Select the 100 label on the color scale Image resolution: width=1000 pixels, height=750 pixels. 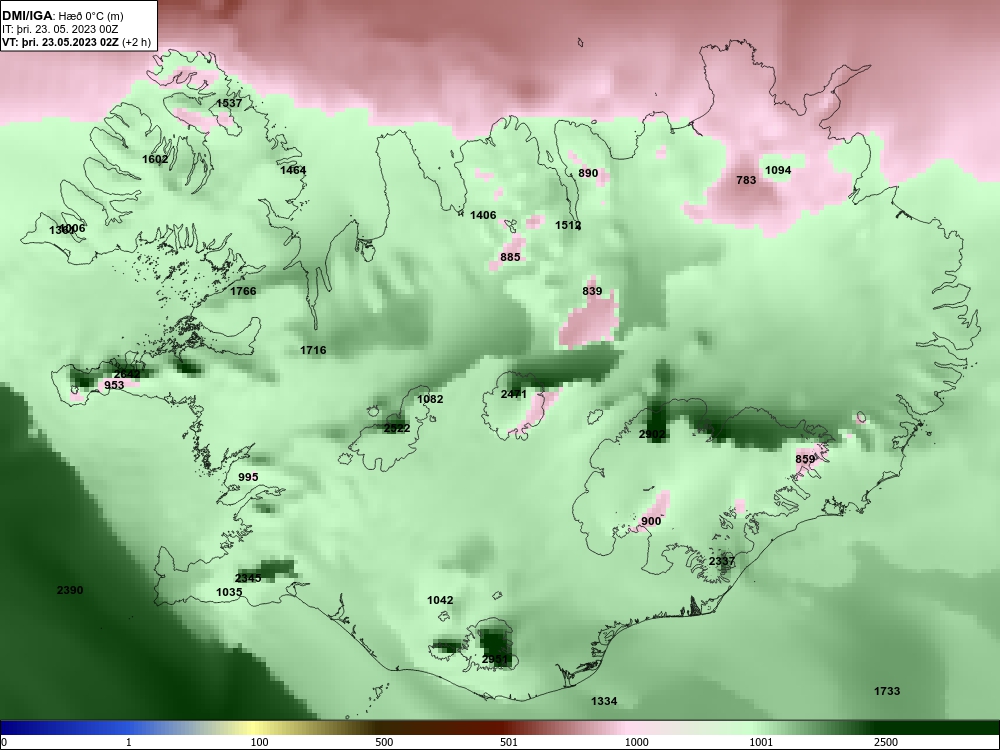(260, 742)
